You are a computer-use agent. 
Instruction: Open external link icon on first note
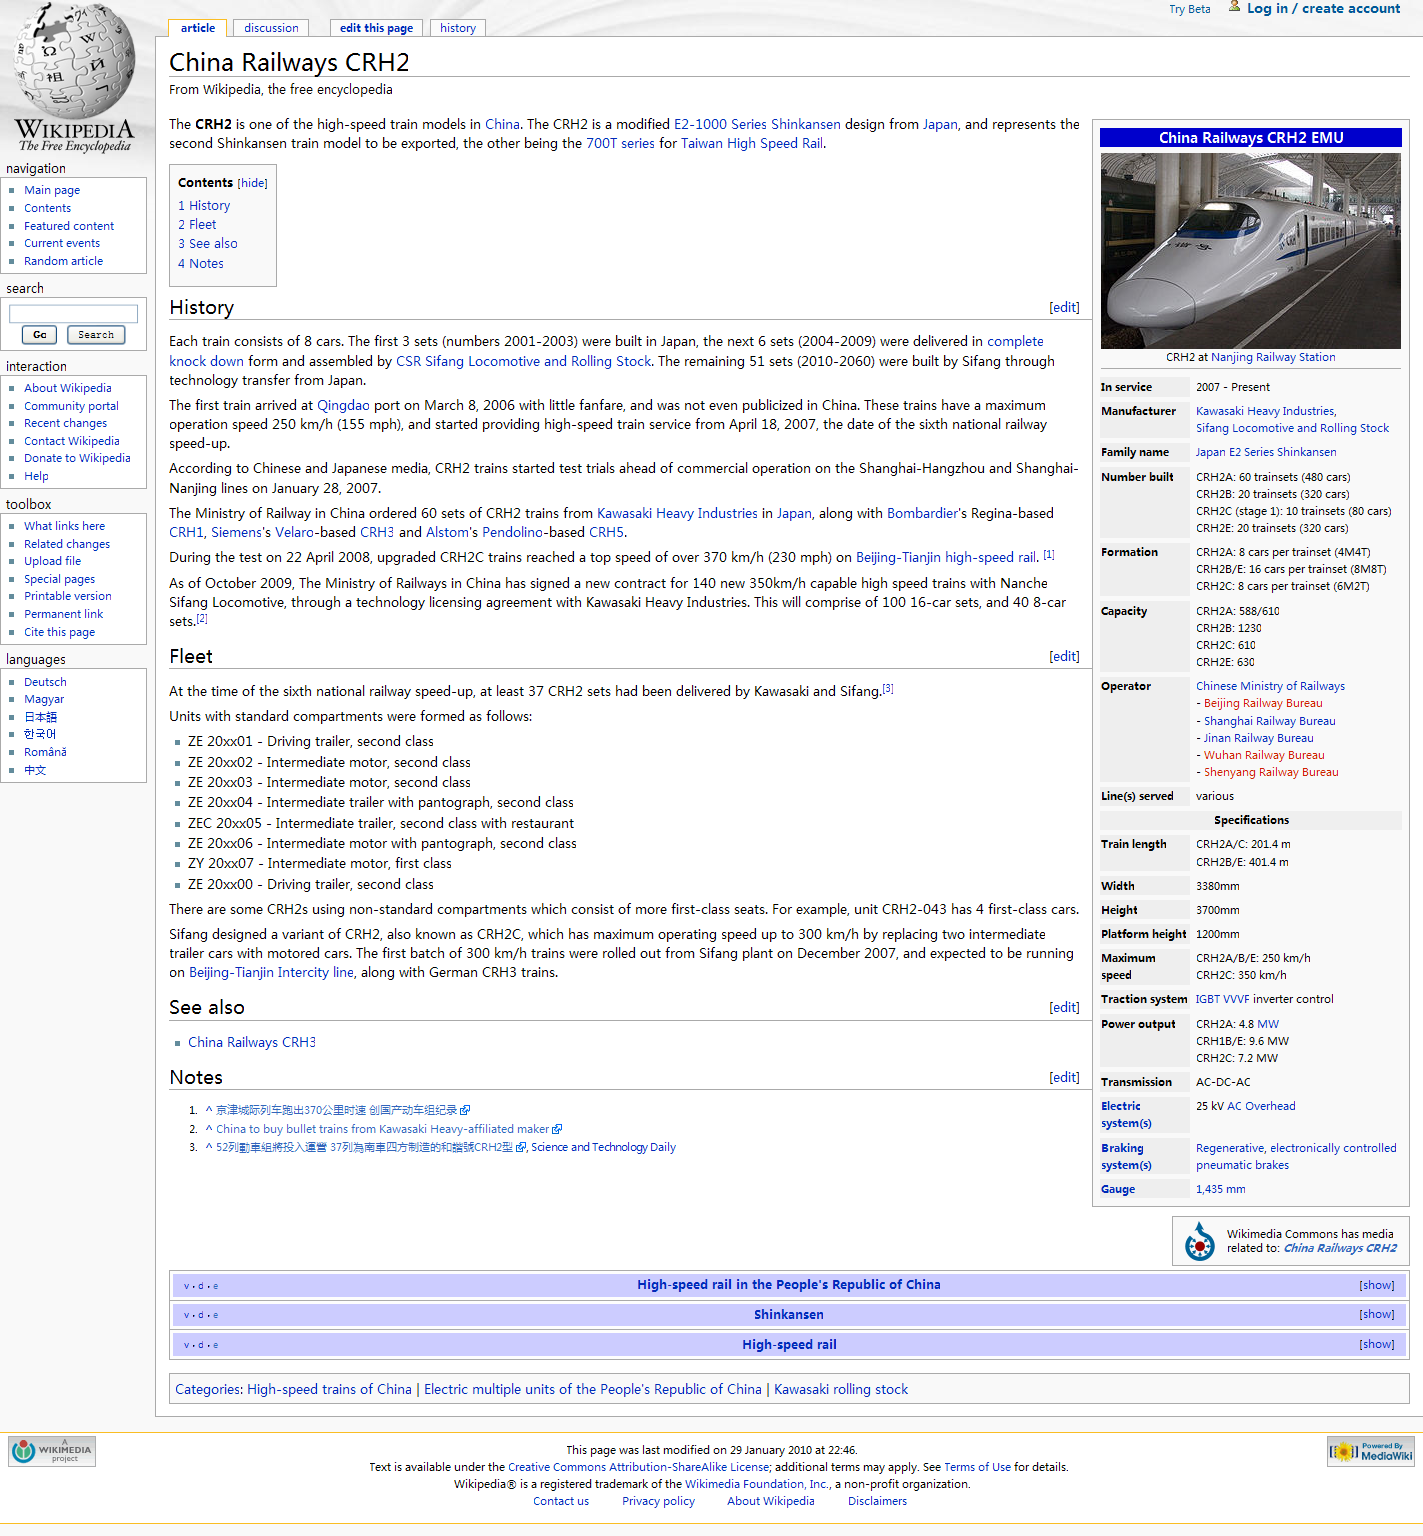coord(465,1110)
